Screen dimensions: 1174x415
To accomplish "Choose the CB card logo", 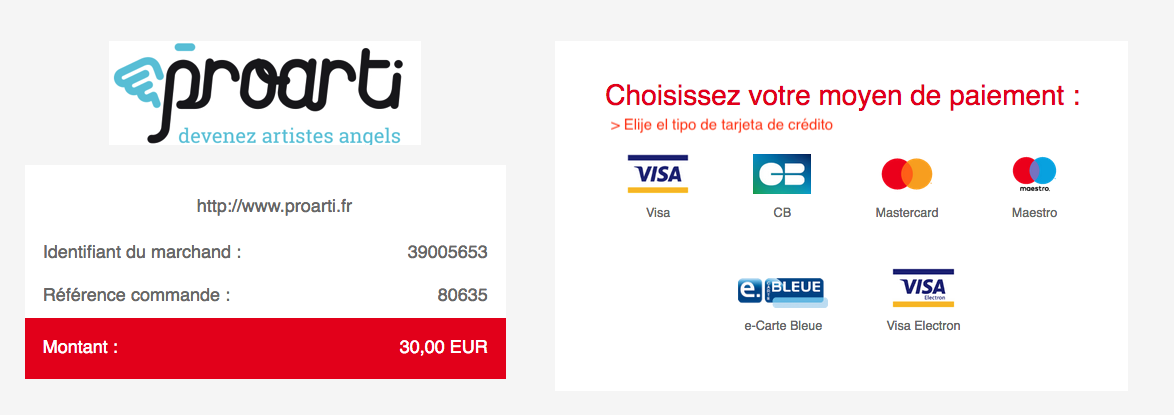I will coord(782,174).
